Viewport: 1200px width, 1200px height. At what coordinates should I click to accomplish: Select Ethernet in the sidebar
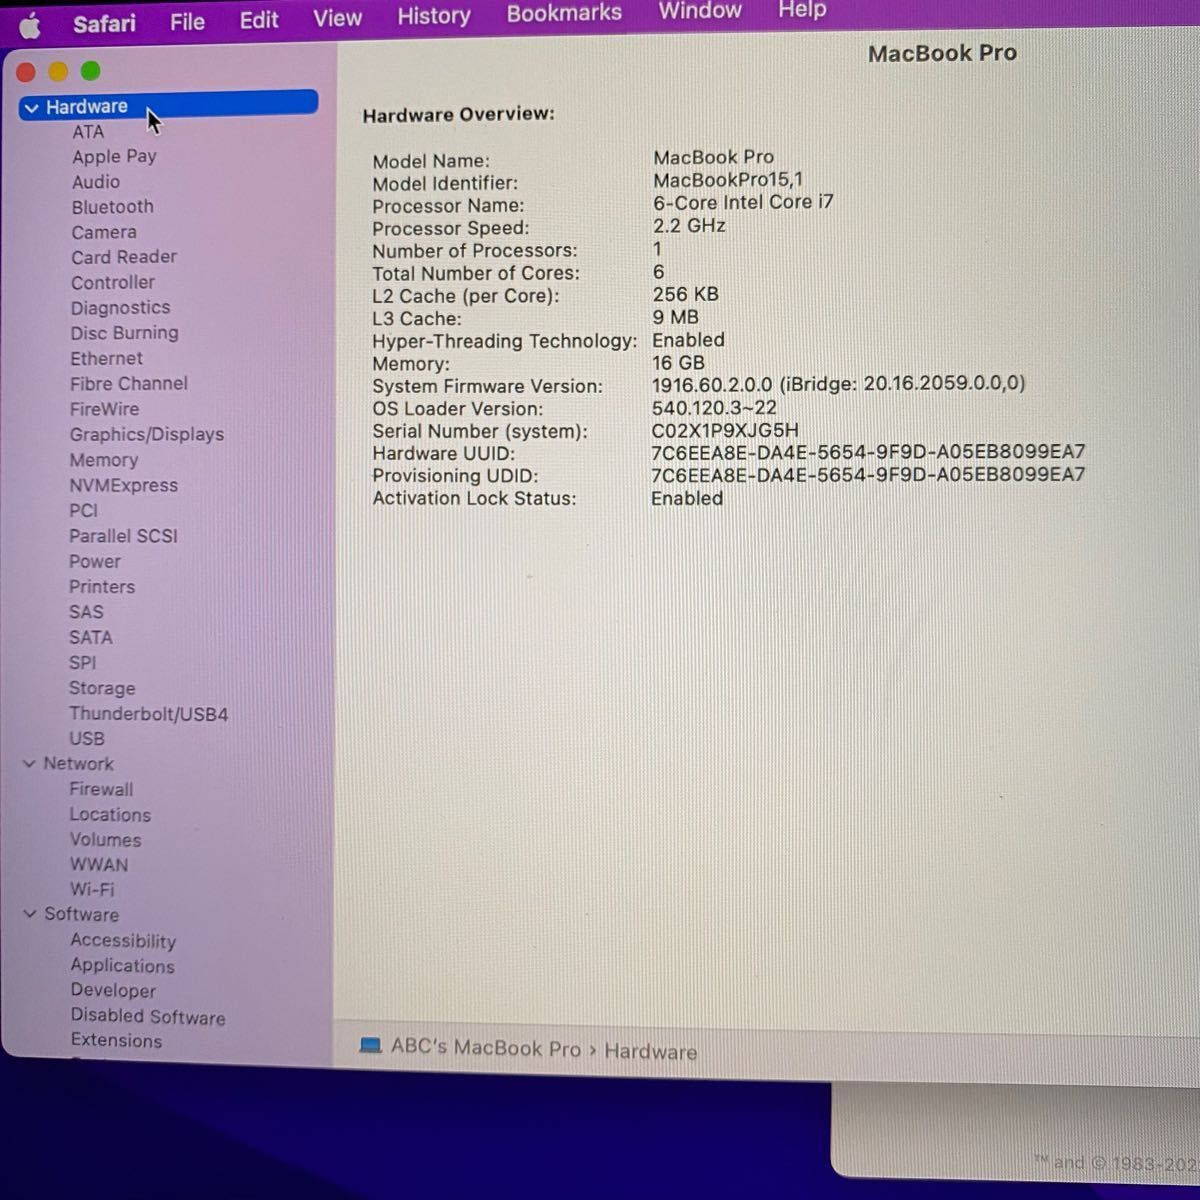pos(106,358)
